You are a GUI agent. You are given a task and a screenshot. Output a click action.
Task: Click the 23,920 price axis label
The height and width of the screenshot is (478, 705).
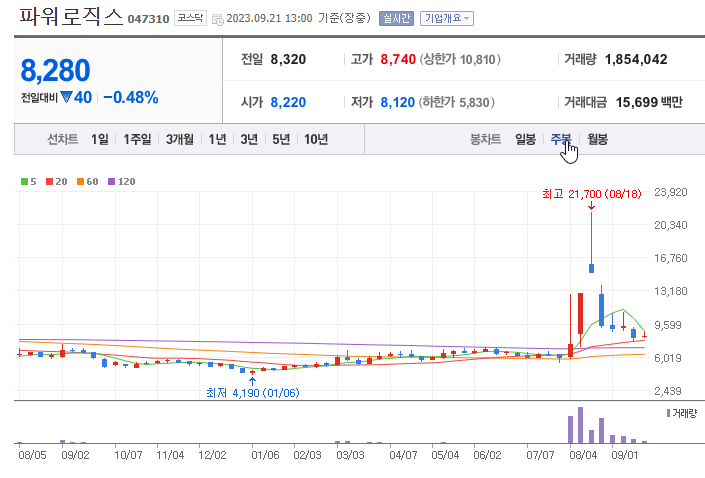pyautogui.click(x=671, y=192)
